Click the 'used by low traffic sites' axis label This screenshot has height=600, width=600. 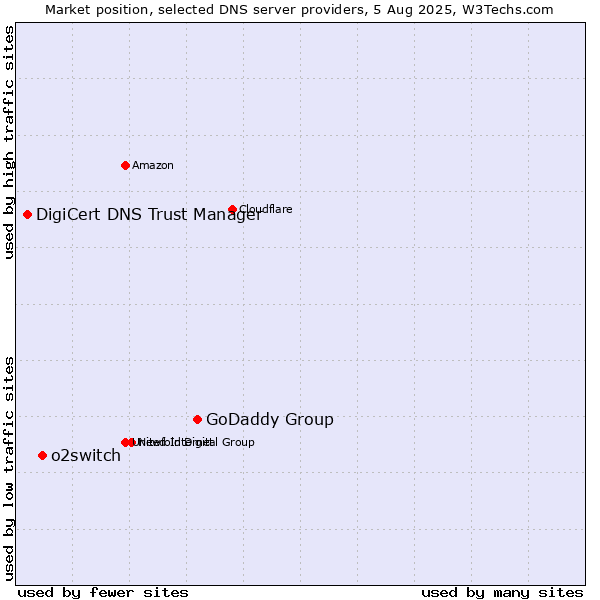9,469
